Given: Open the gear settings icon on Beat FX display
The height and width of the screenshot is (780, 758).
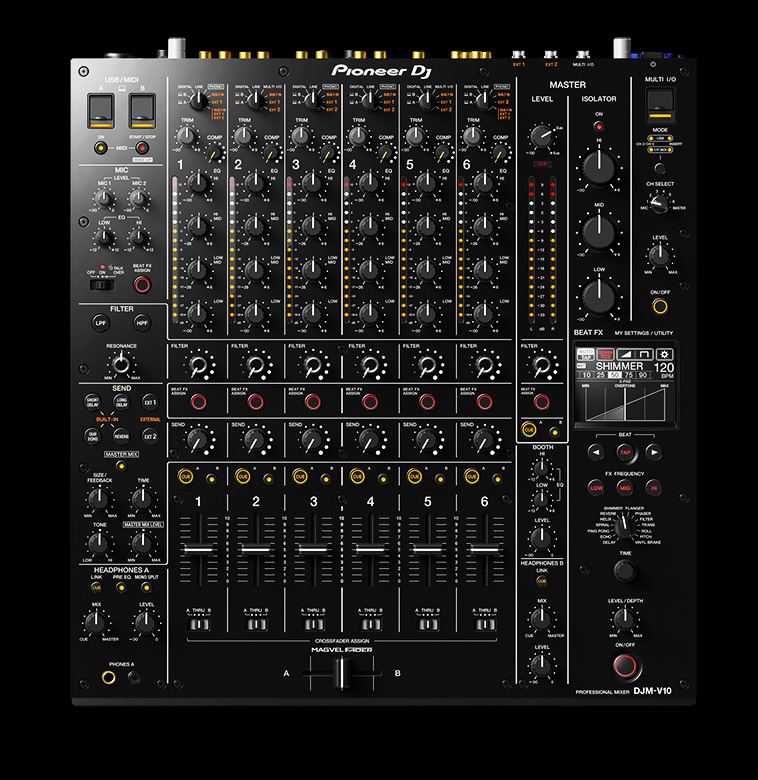Looking at the screenshot, I should pyautogui.click(x=664, y=354).
